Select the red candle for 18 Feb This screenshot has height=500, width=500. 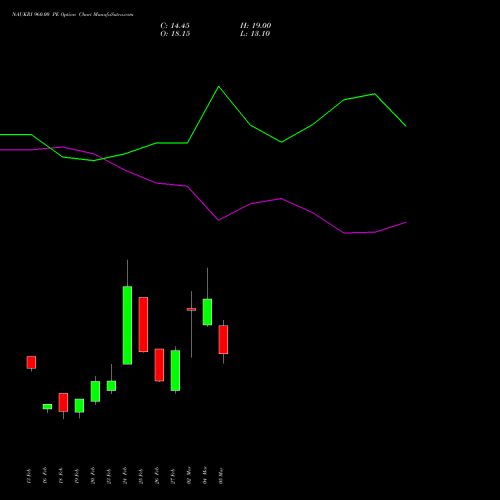(63, 402)
